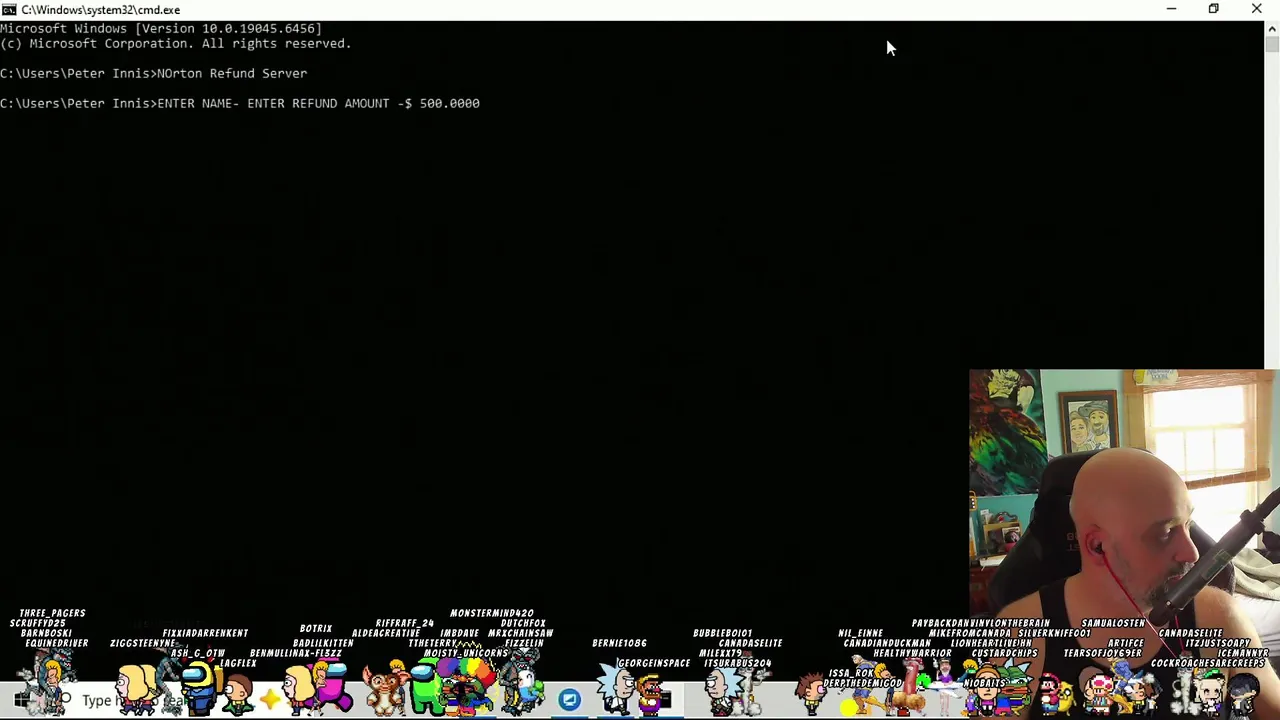The height and width of the screenshot is (720, 1280).
Task: Click the scrollbar up arrow in cmd window
Action: pyautogui.click(x=1272, y=28)
